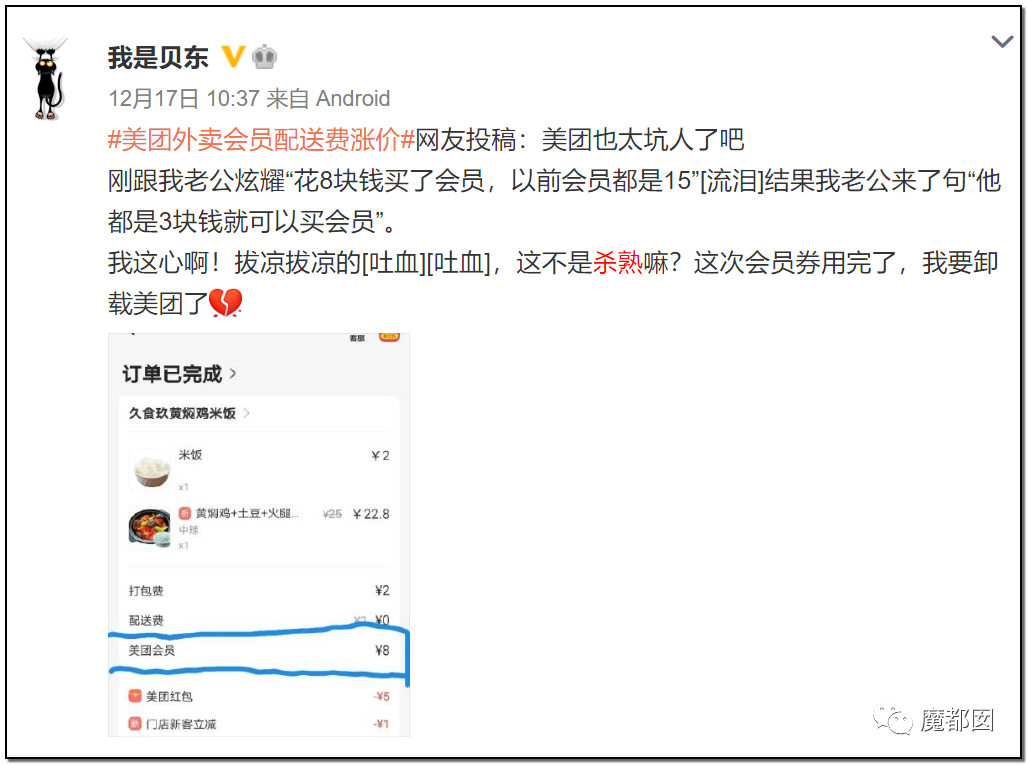Expand the post options chevron

[1002, 42]
